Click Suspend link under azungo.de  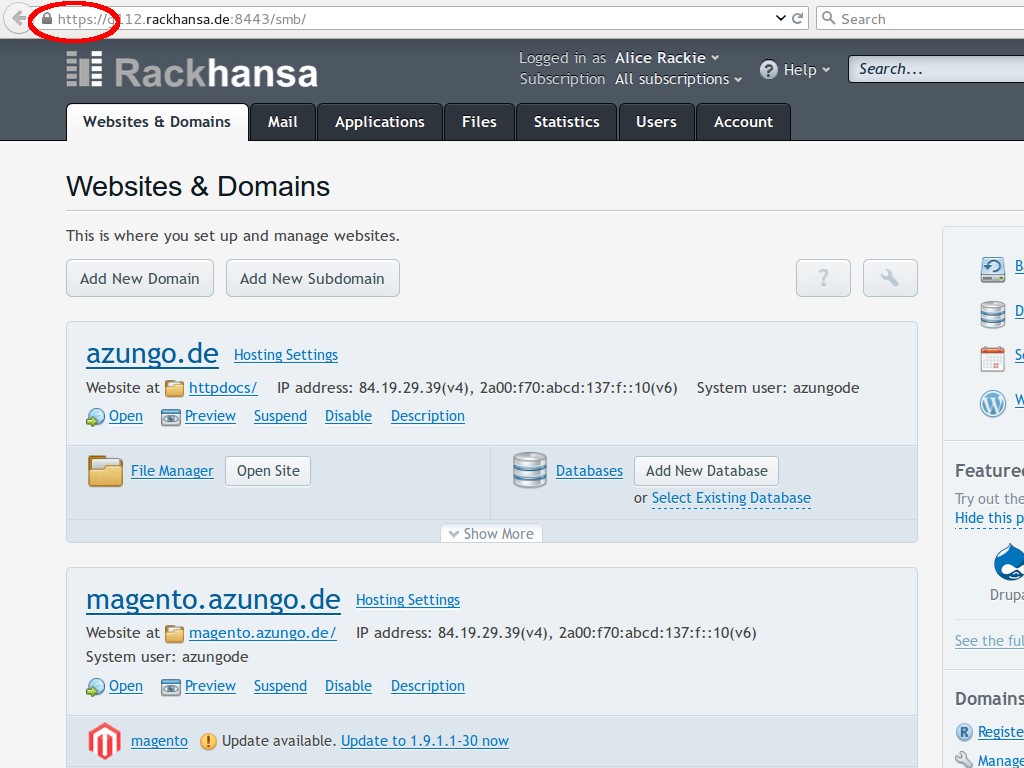click(280, 416)
